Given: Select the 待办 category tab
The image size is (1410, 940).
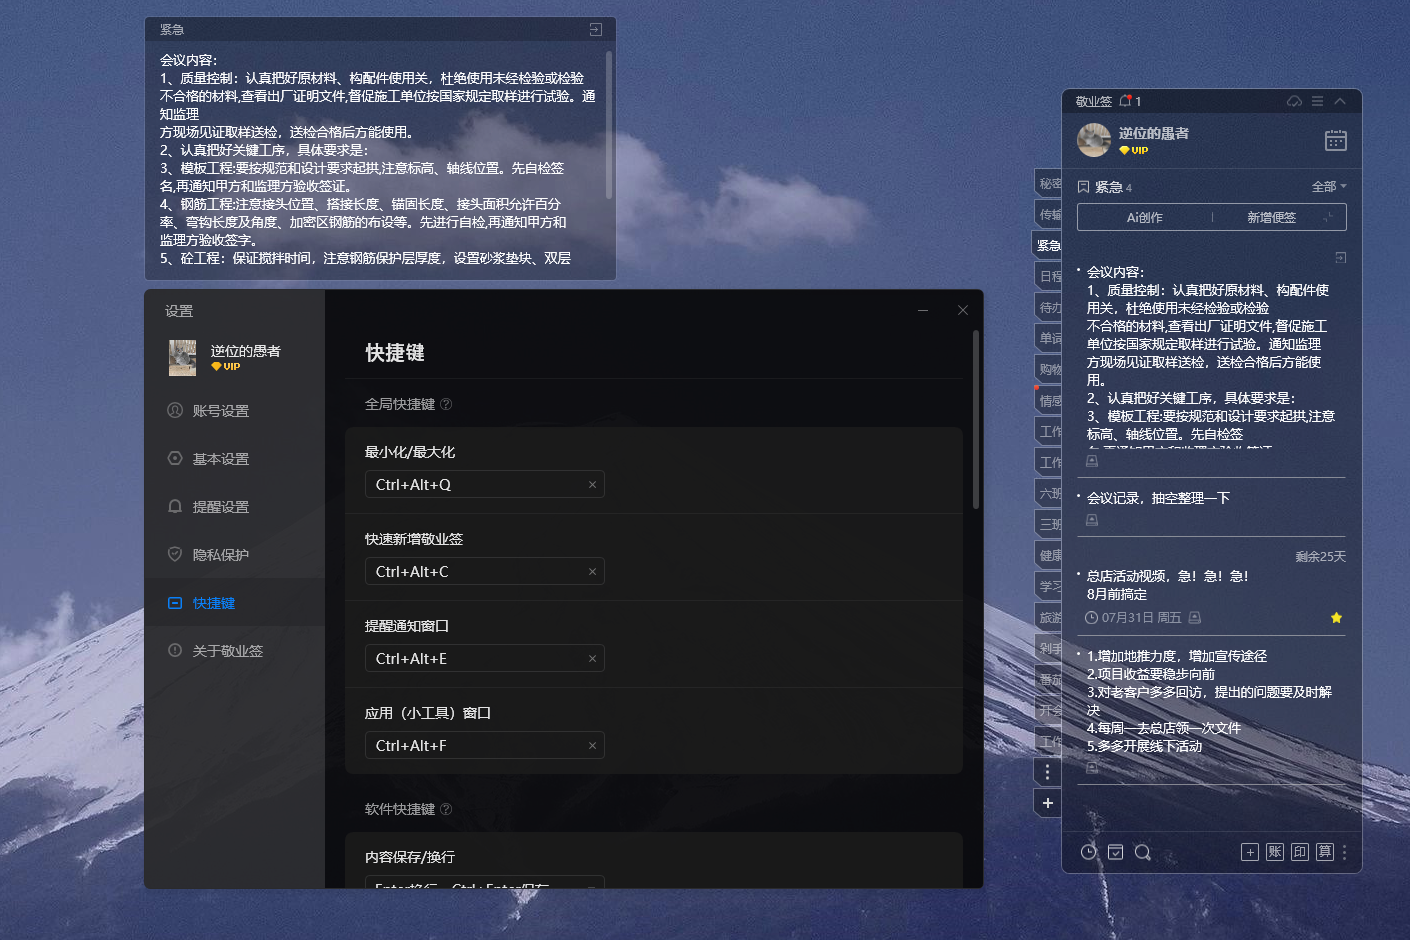Looking at the screenshot, I should pyautogui.click(x=1049, y=307).
